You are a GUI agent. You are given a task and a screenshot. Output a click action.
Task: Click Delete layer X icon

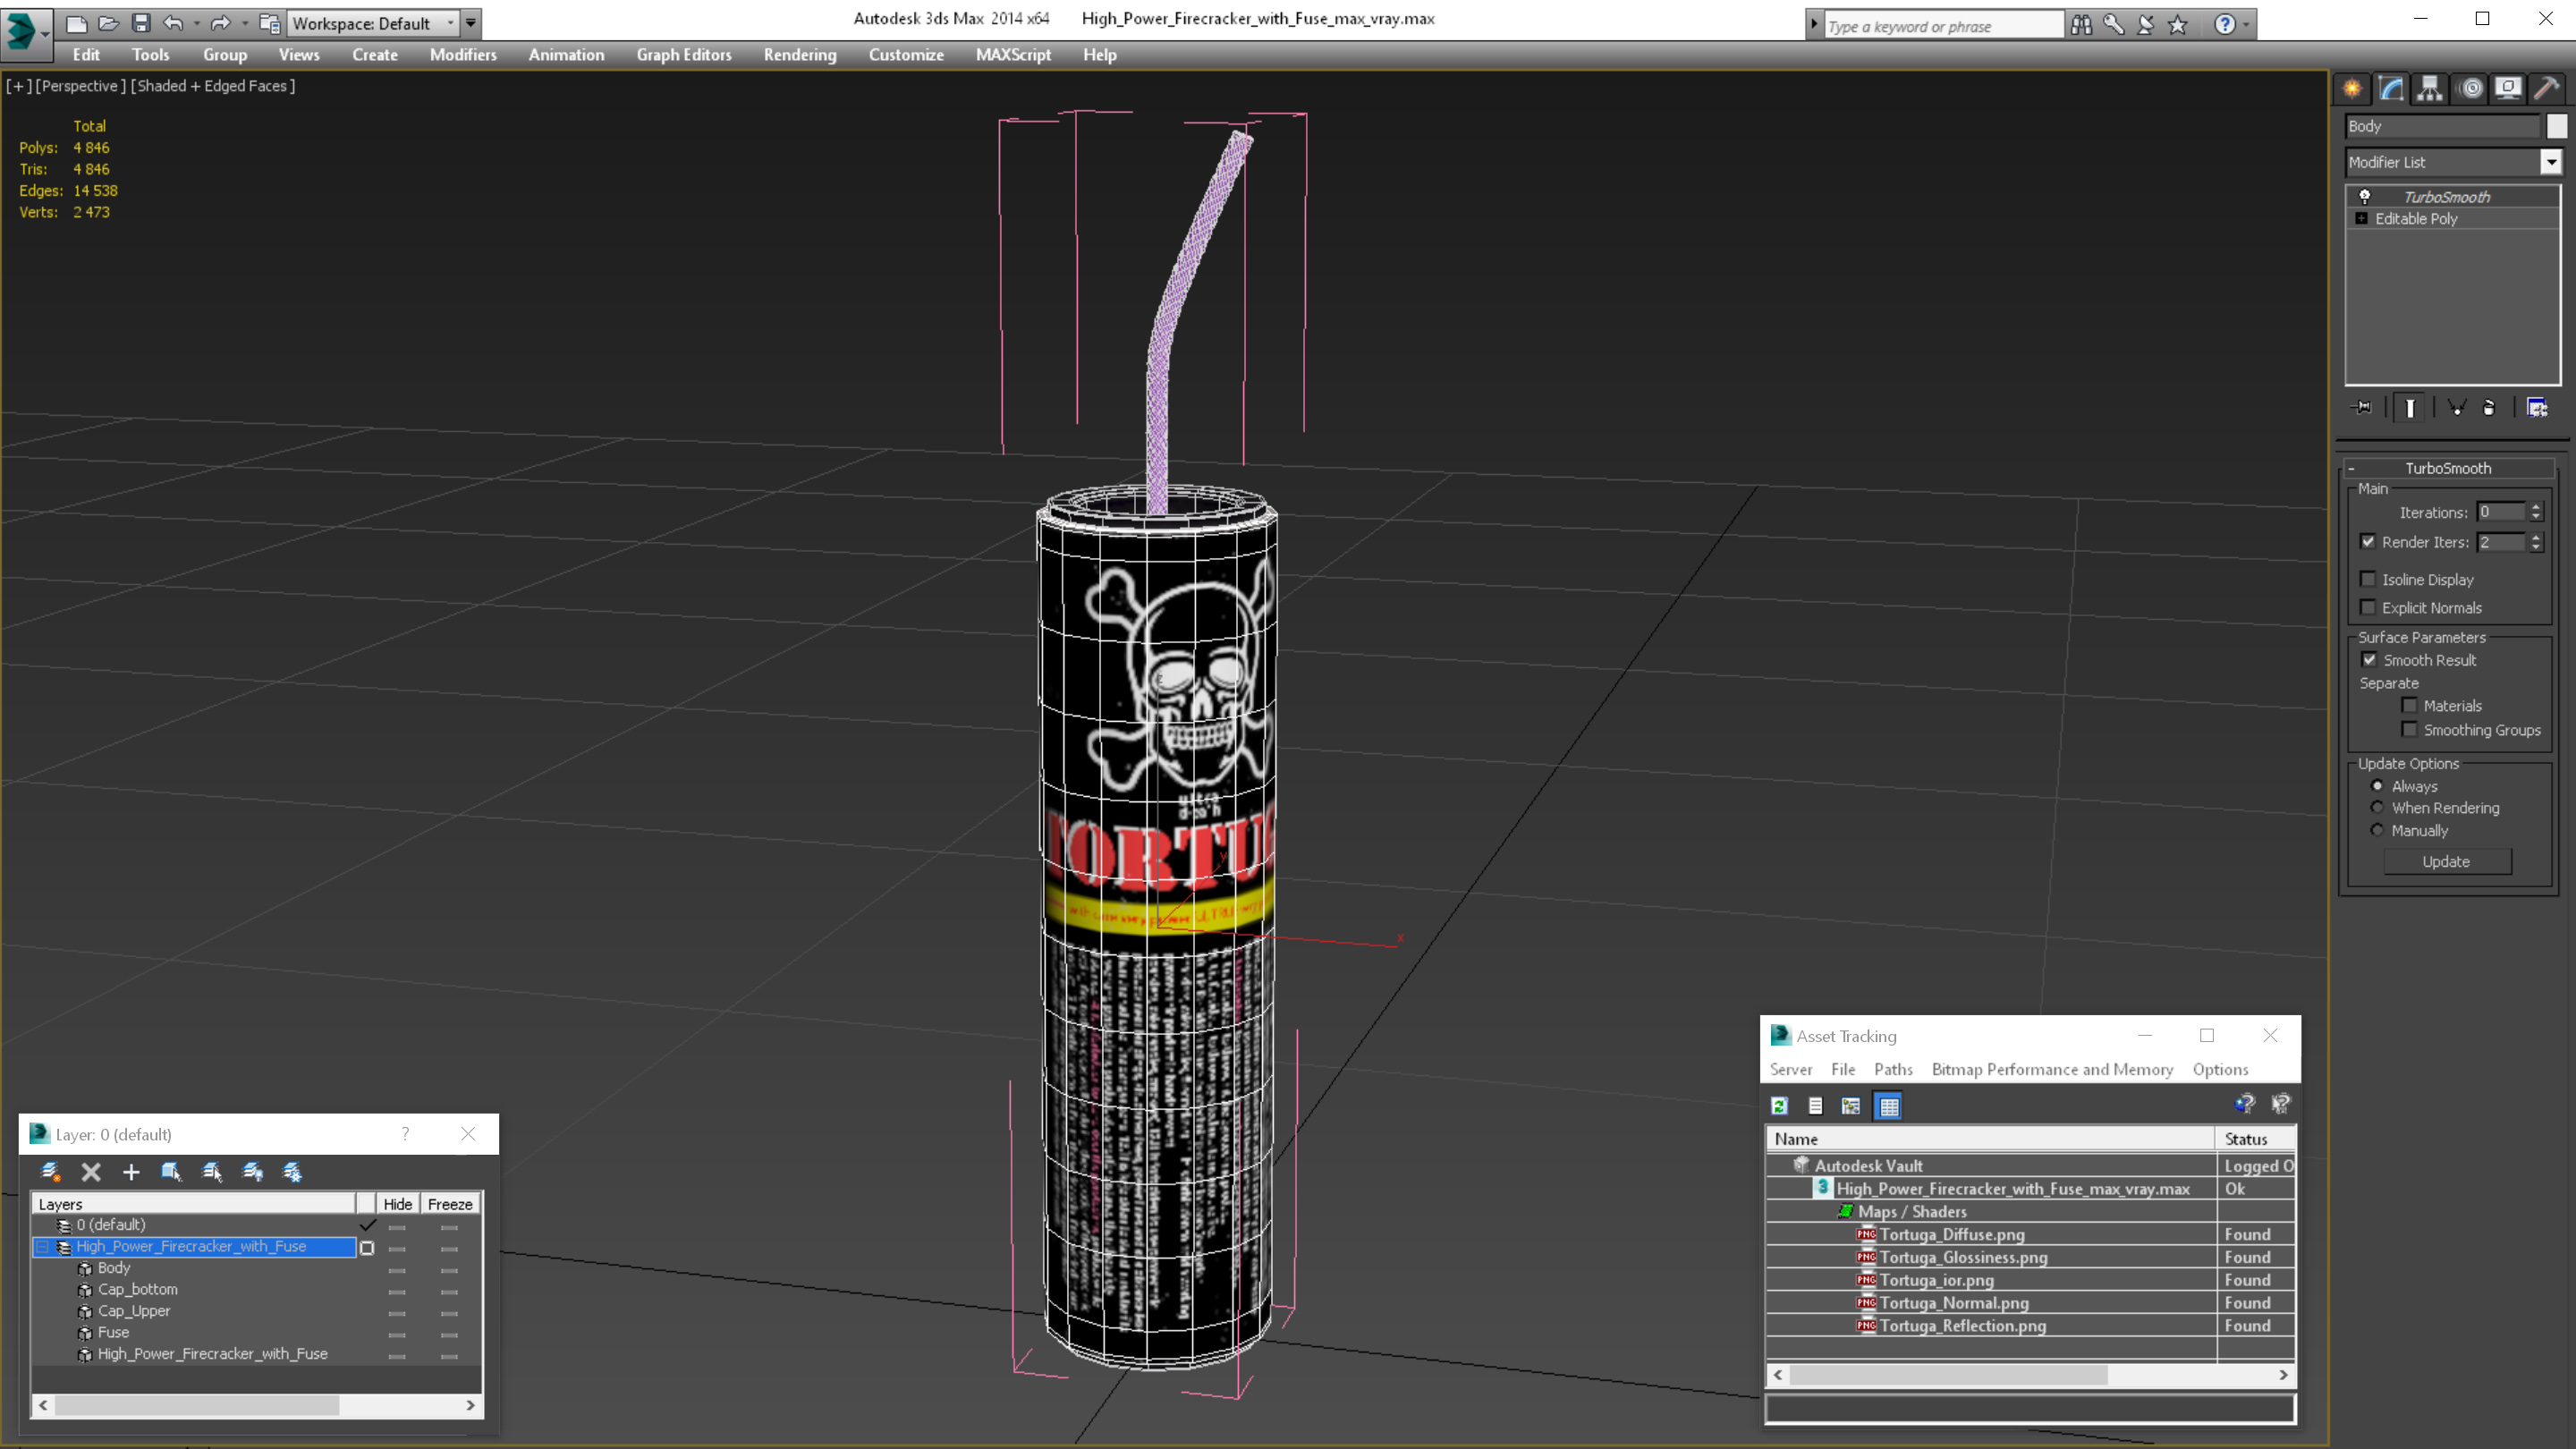(91, 1172)
